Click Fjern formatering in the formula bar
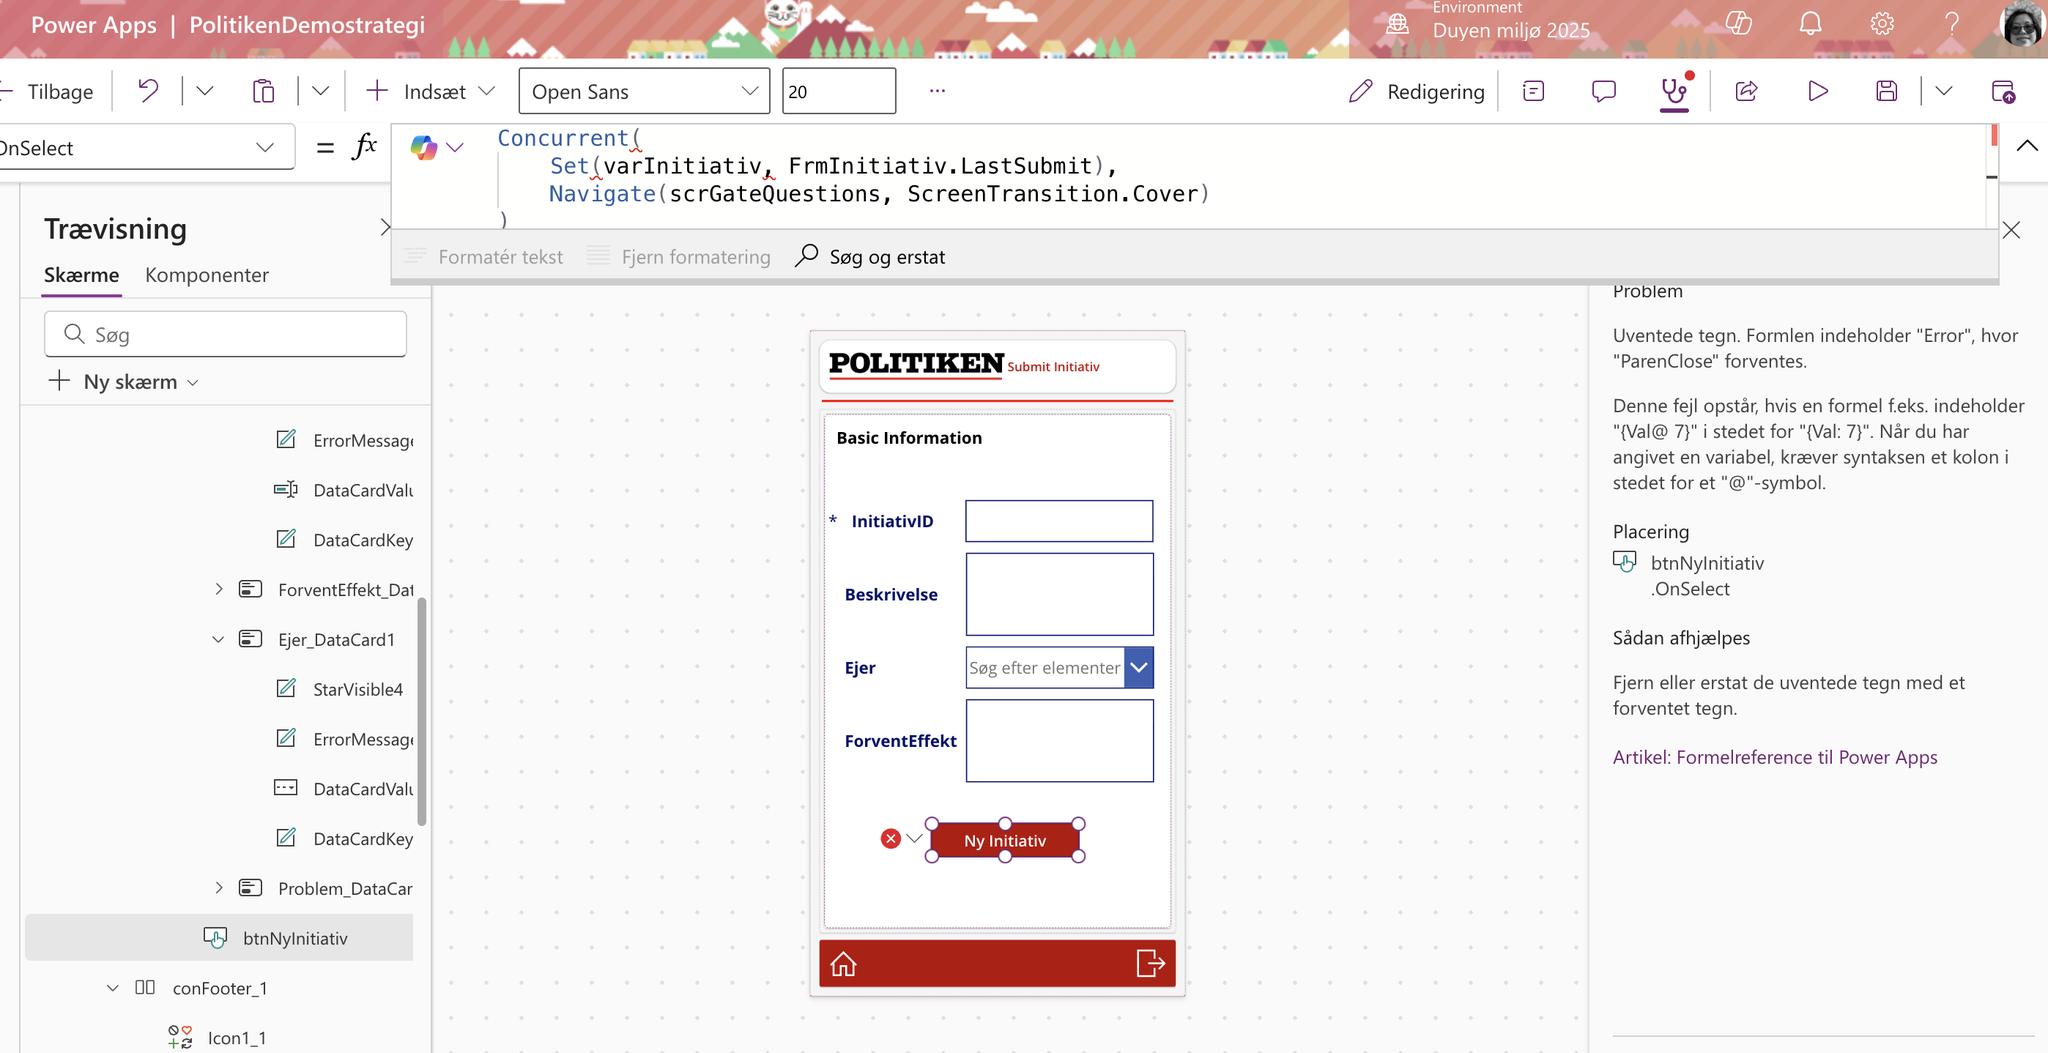The image size is (2048, 1053). [679, 257]
